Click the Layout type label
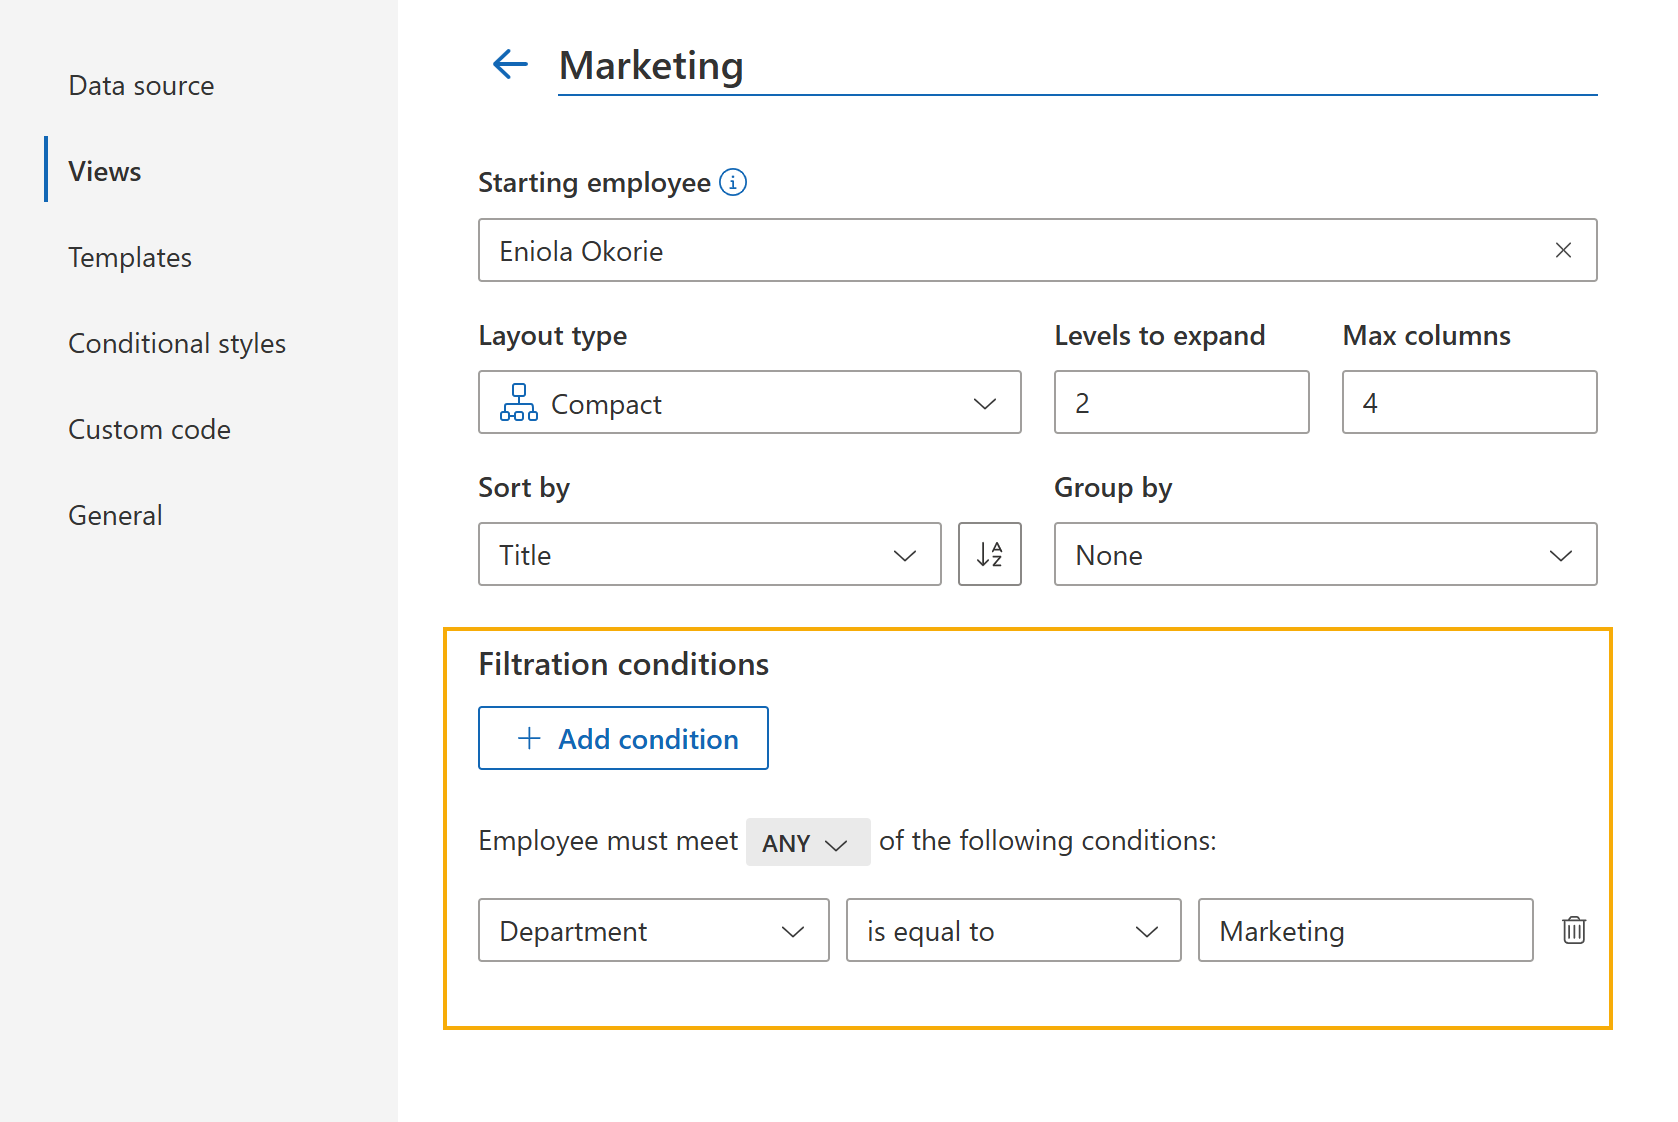1678x1122 pixels. 553,336
